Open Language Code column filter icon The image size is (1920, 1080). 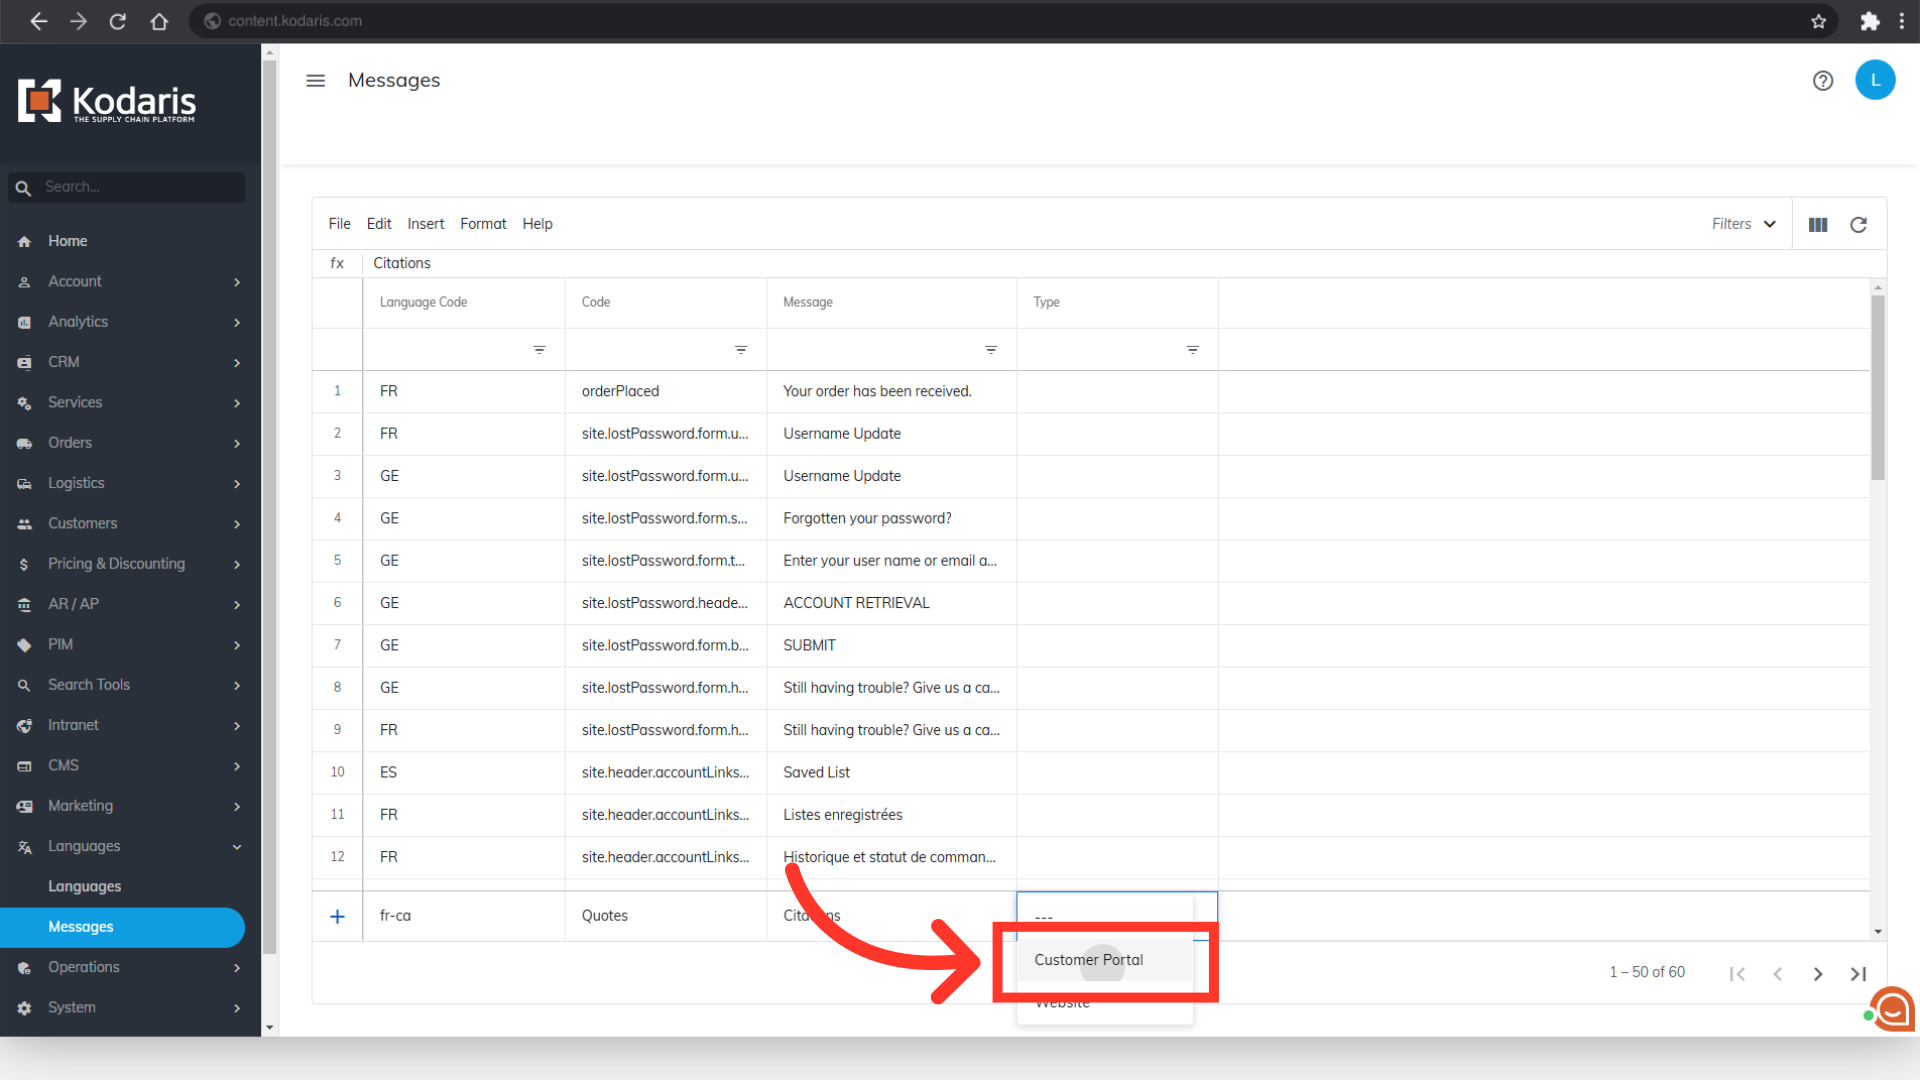[x=539, y=350]
